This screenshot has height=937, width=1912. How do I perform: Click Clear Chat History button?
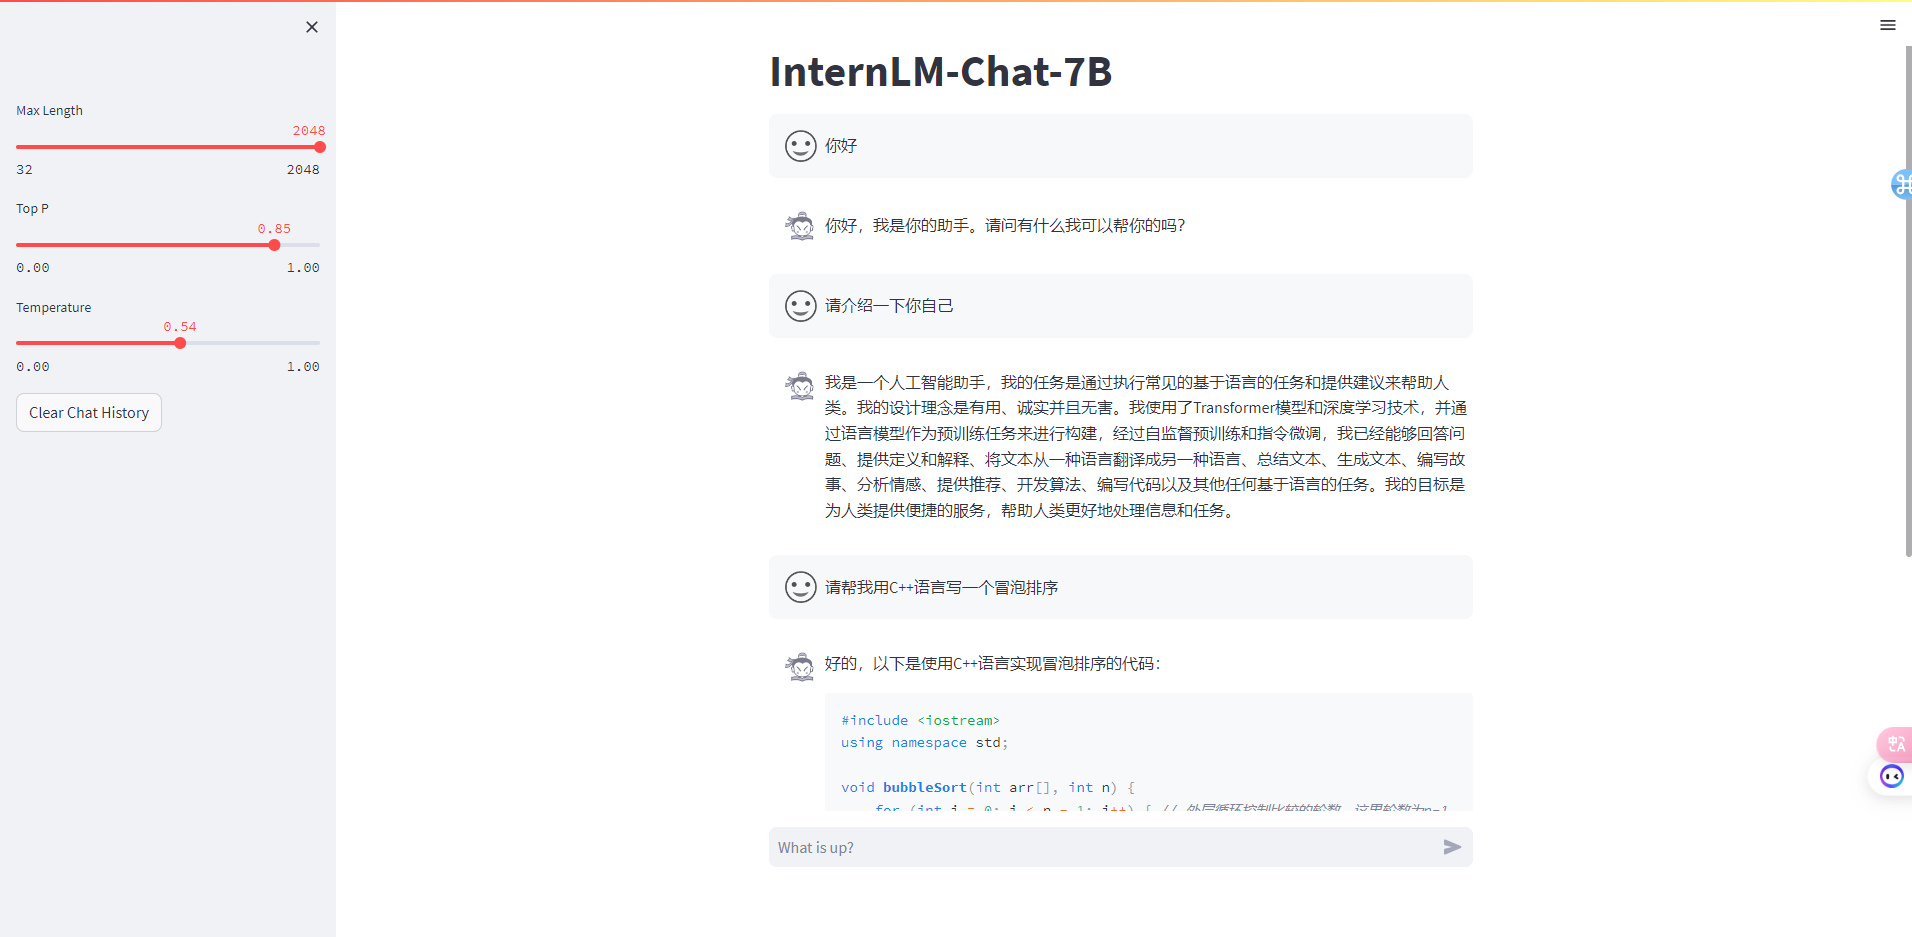[x=89, y=413]
